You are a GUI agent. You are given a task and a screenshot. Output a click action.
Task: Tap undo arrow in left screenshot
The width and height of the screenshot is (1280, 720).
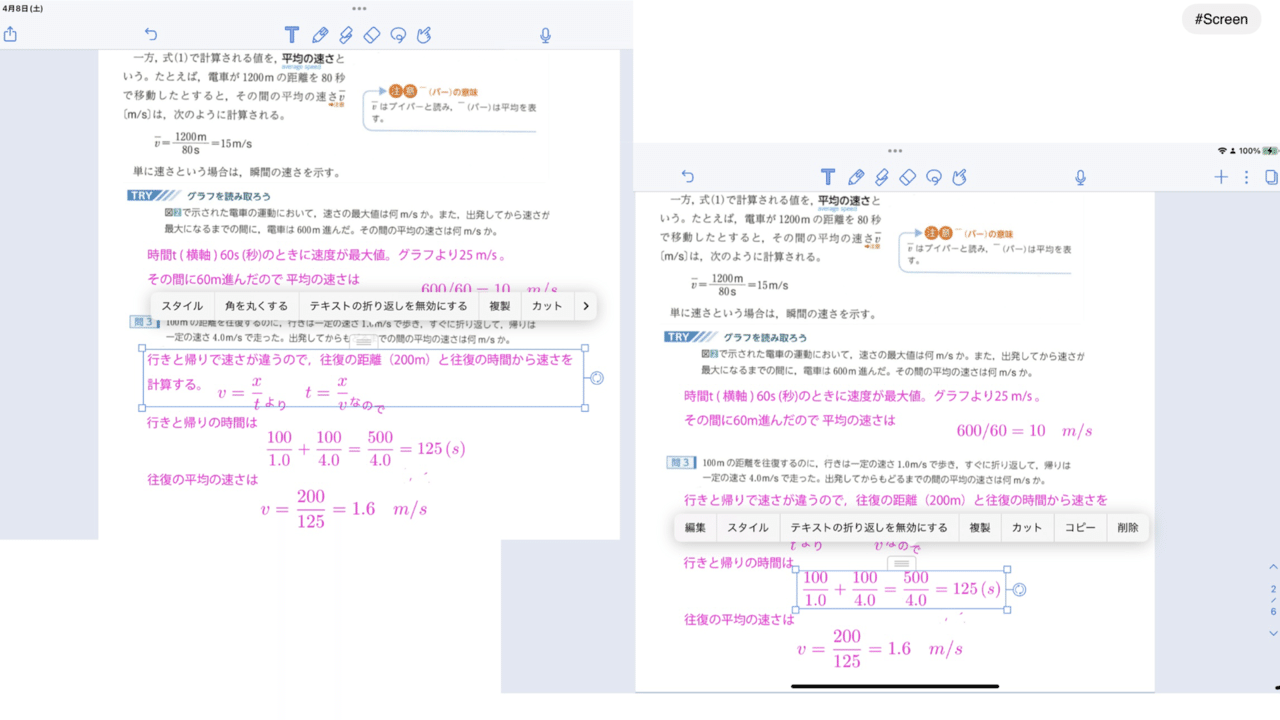click(151, 35)
